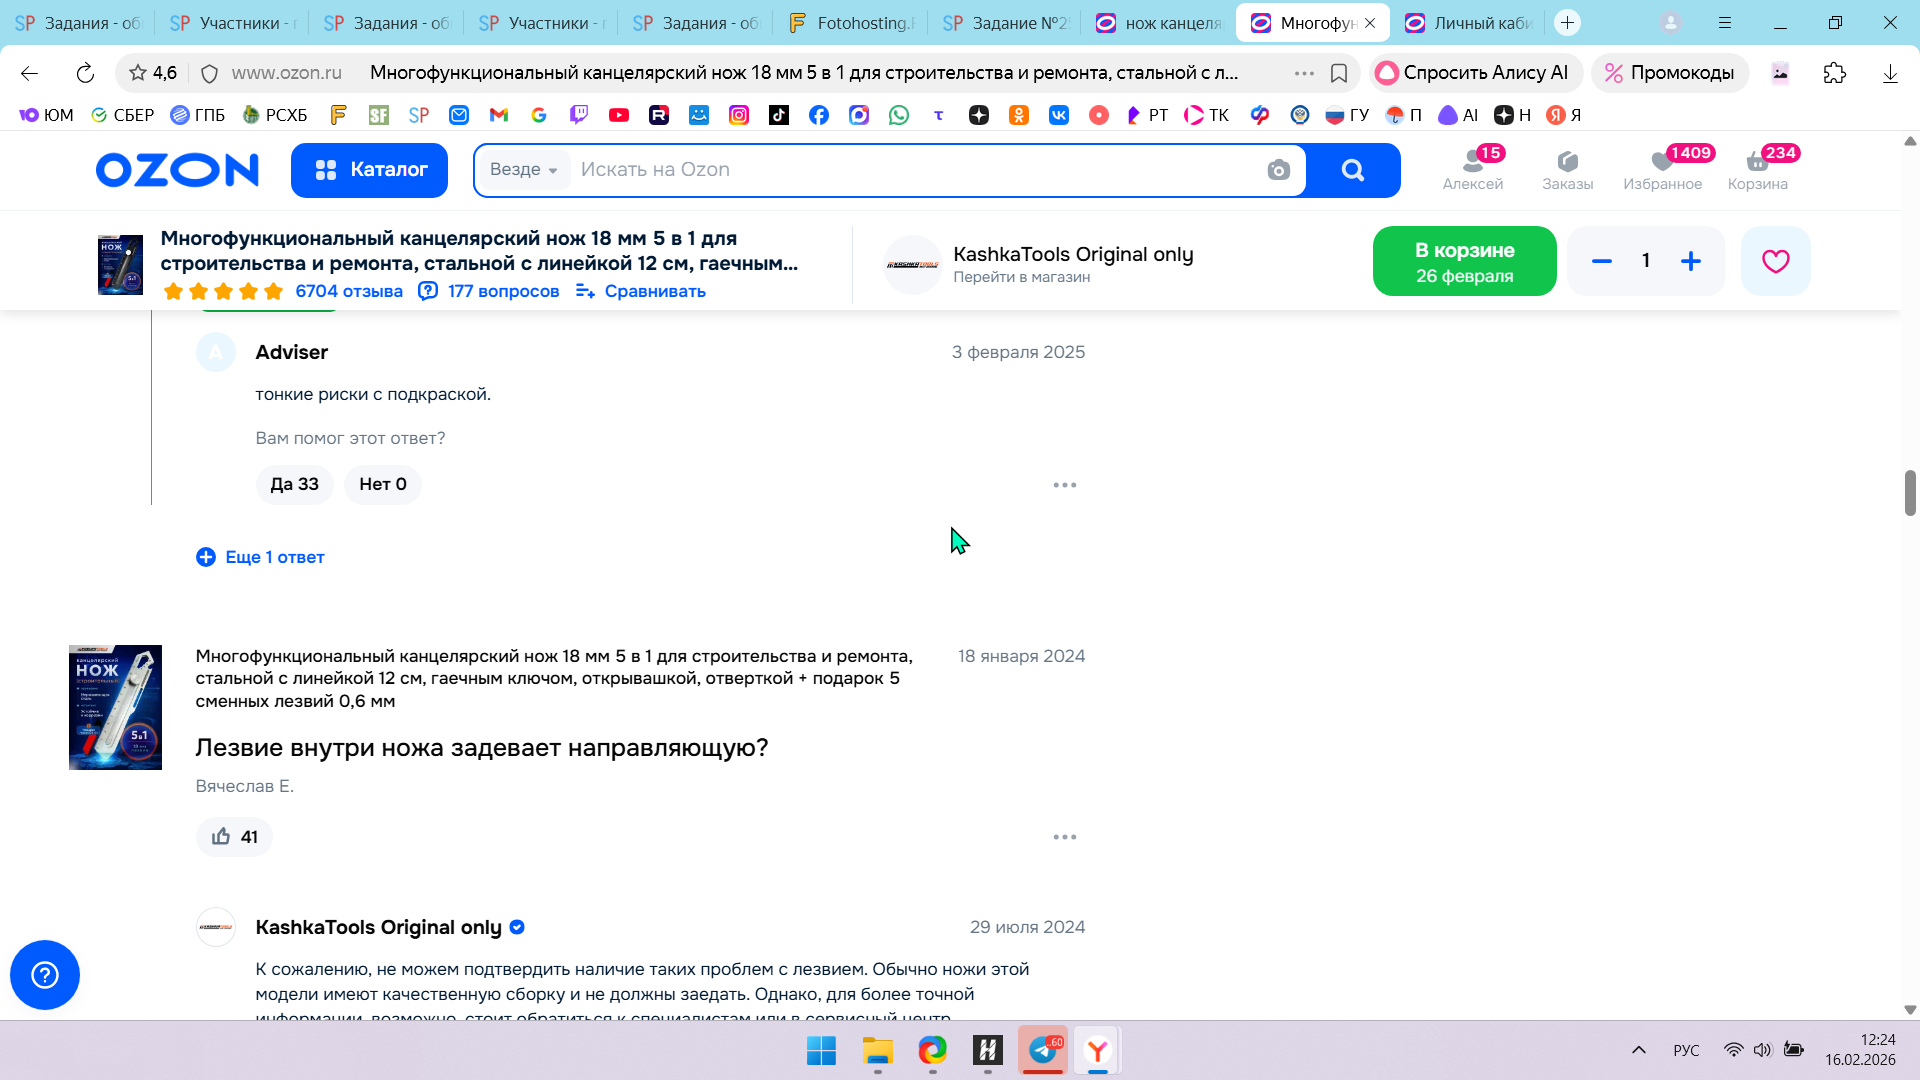Click the knife product thumbnail beside question
Screen dimensions: 1920x1080
pyautogui.click(x=115, y=707)
